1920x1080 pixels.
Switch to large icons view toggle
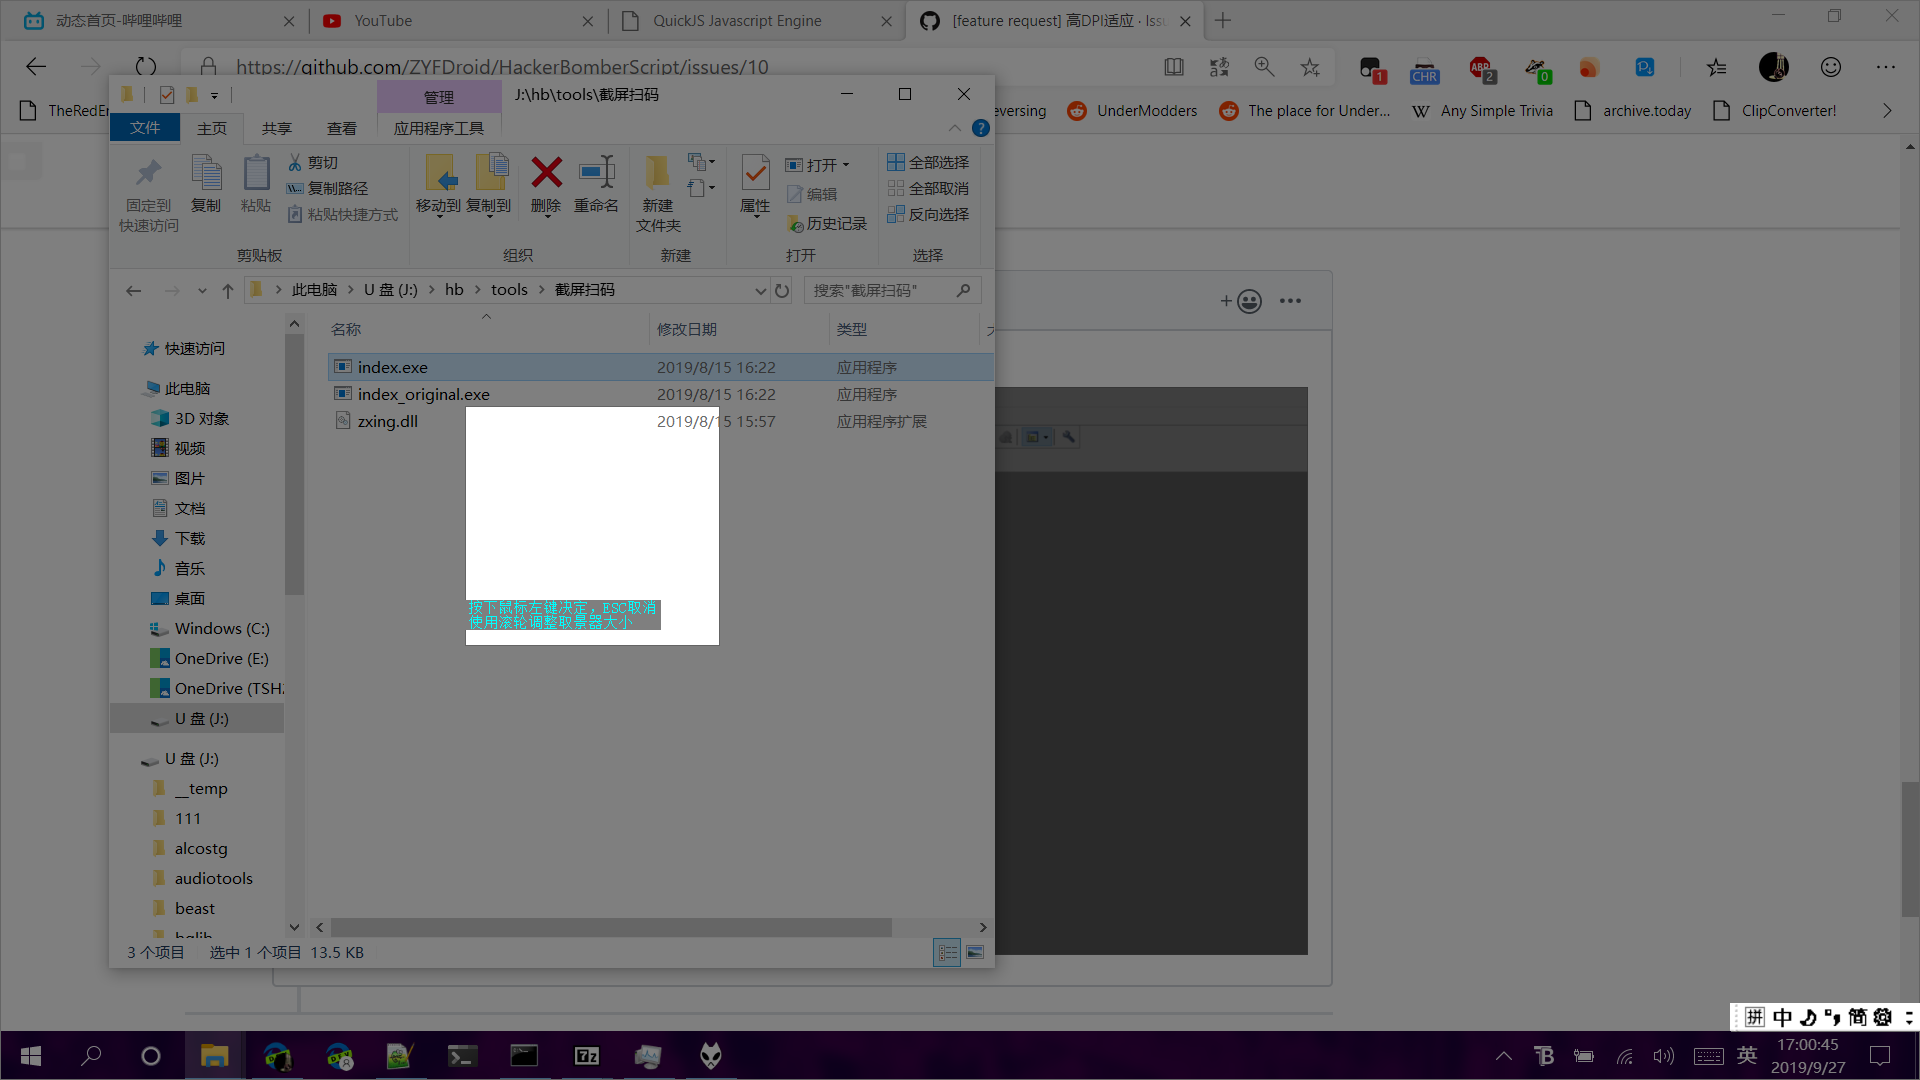point(975,953)
